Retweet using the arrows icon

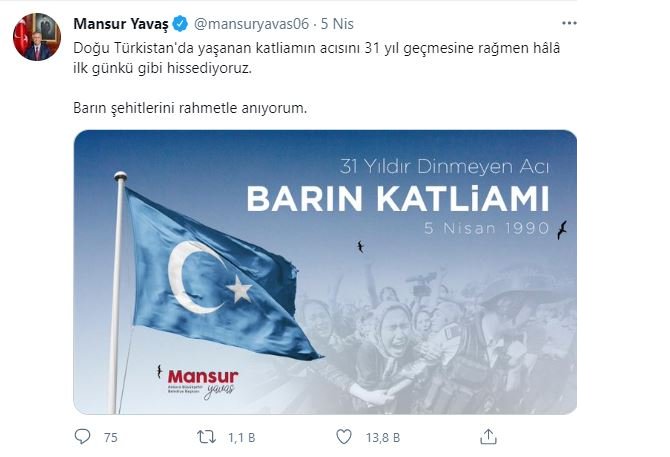click(206, 436)
